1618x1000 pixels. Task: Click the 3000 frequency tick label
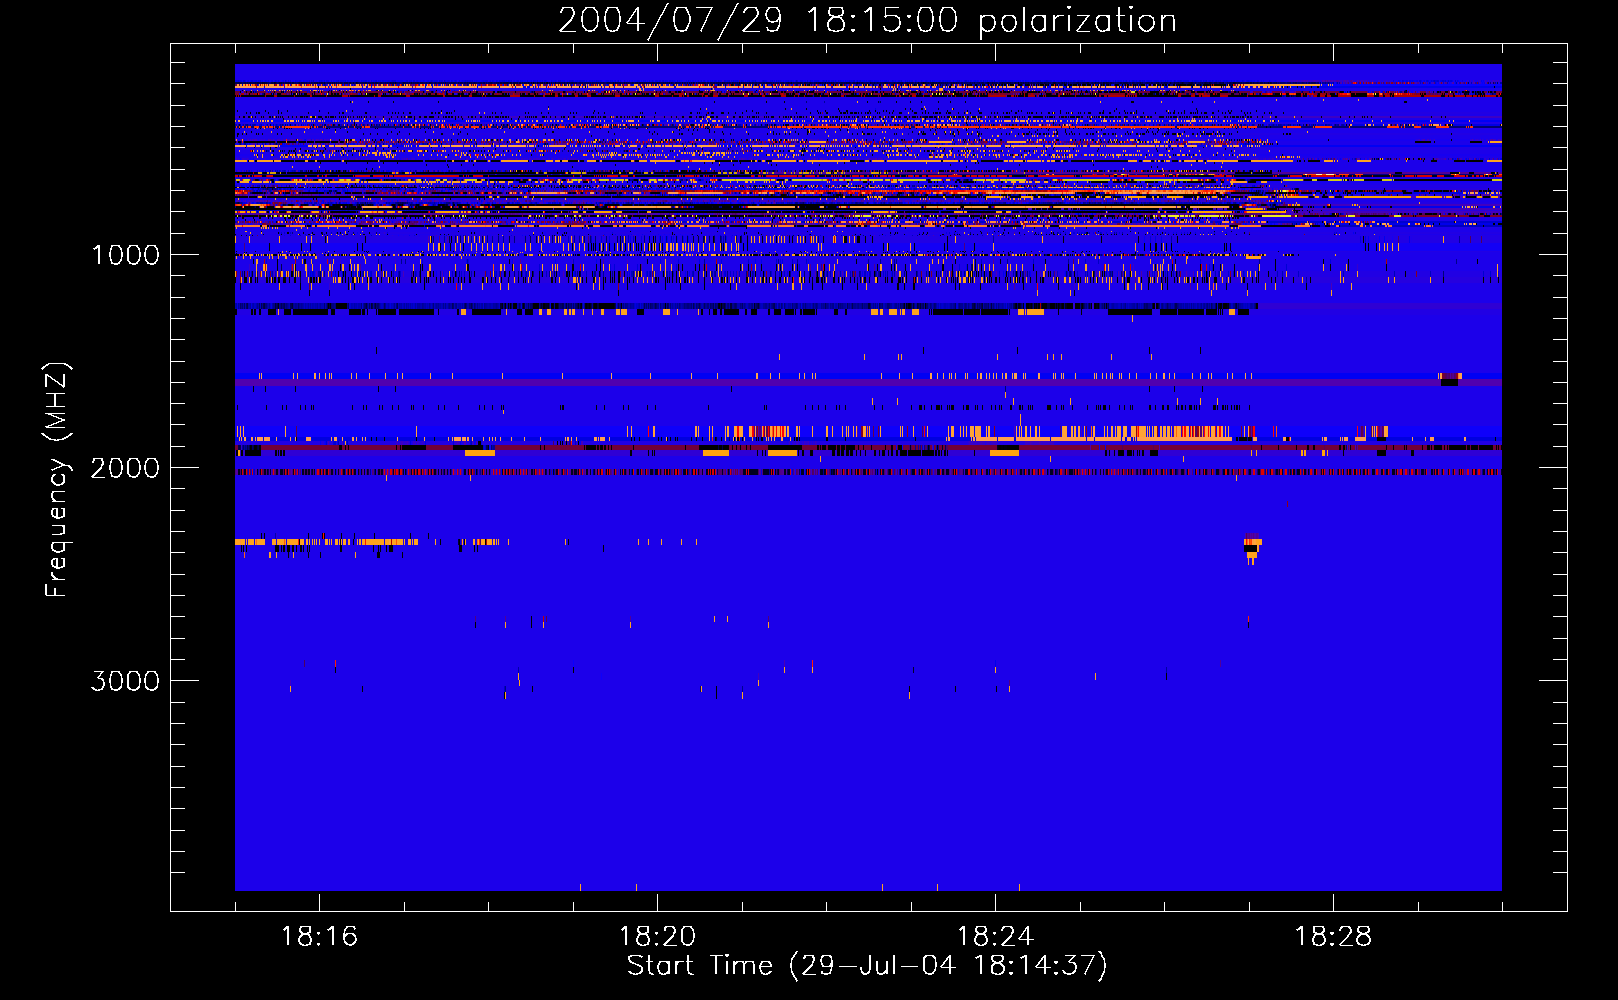click(x=125, y=681)
